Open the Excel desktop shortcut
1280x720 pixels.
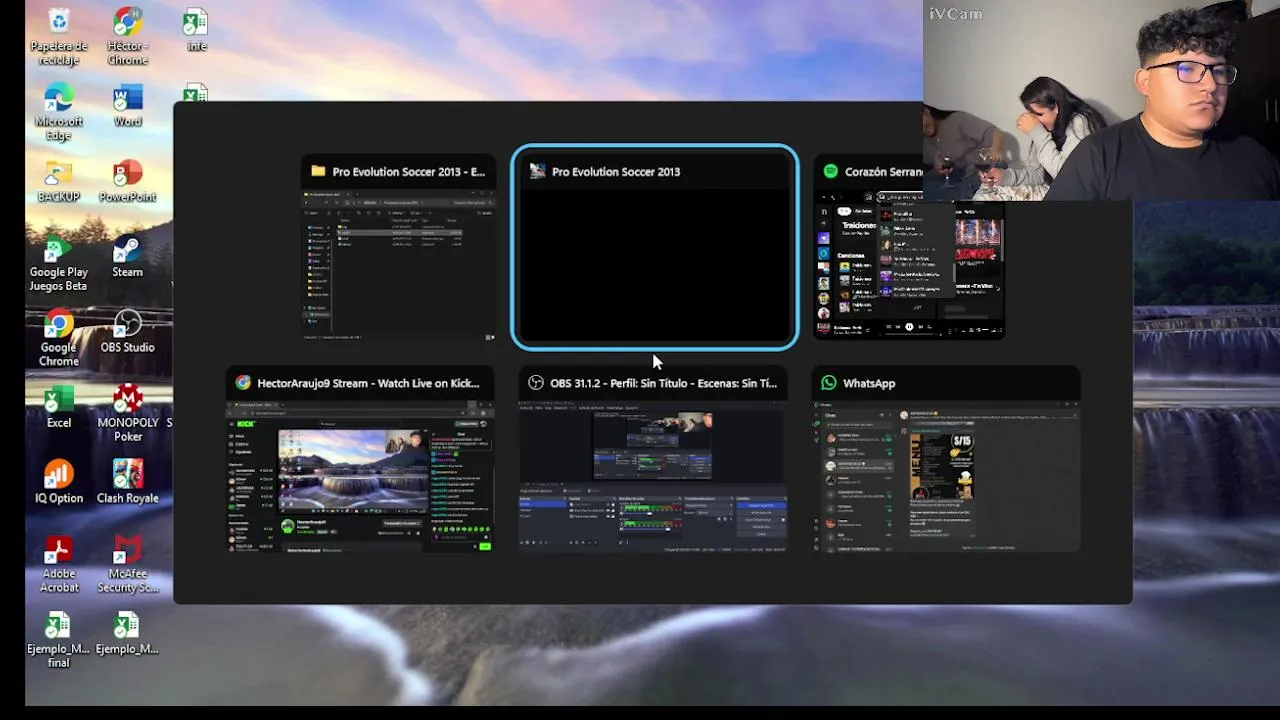tap(59, 407)
